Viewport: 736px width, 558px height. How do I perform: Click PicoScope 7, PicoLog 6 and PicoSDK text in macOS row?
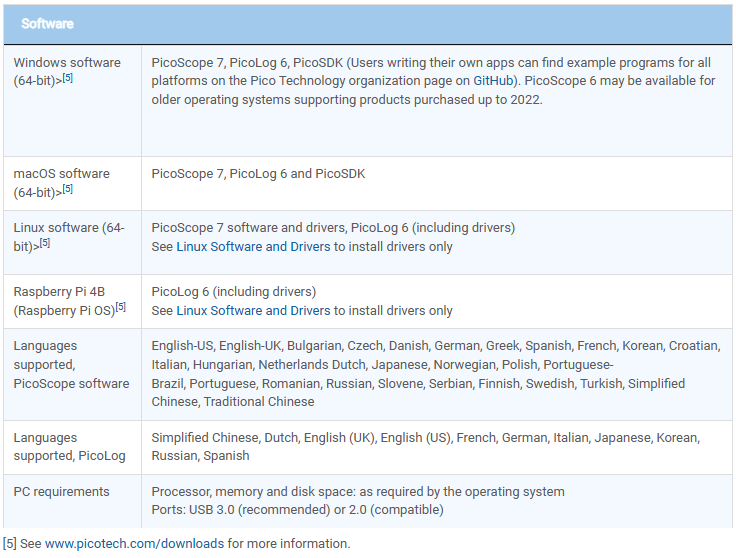(x=258, y=173)
